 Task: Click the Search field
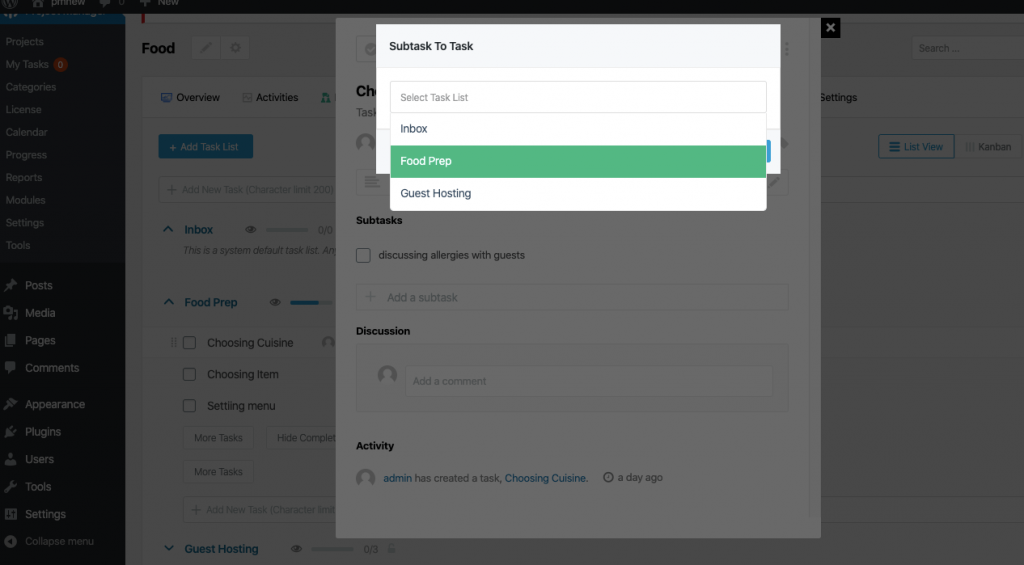968,48
